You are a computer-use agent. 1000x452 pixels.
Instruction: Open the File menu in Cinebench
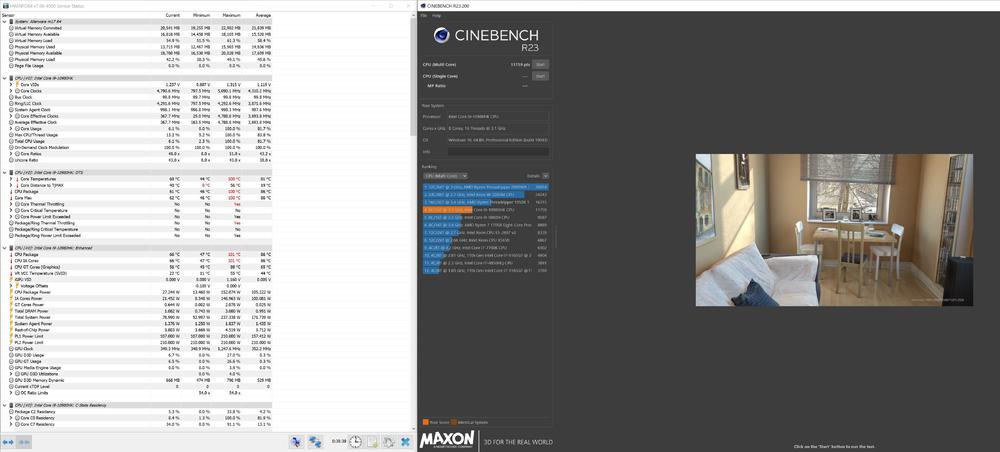(x=424, y=16)
